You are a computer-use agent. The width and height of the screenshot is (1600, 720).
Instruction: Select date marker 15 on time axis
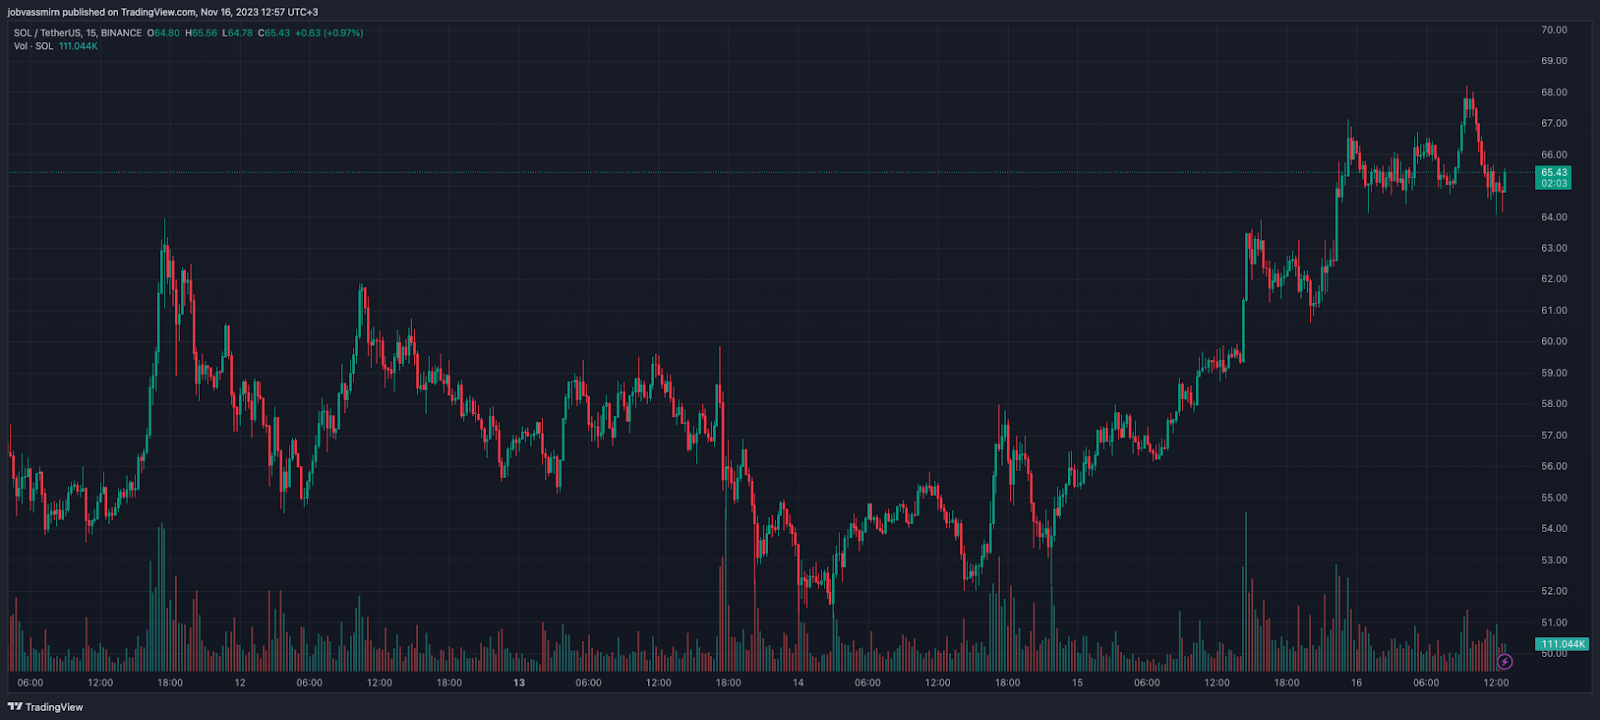pos(1077,683)
